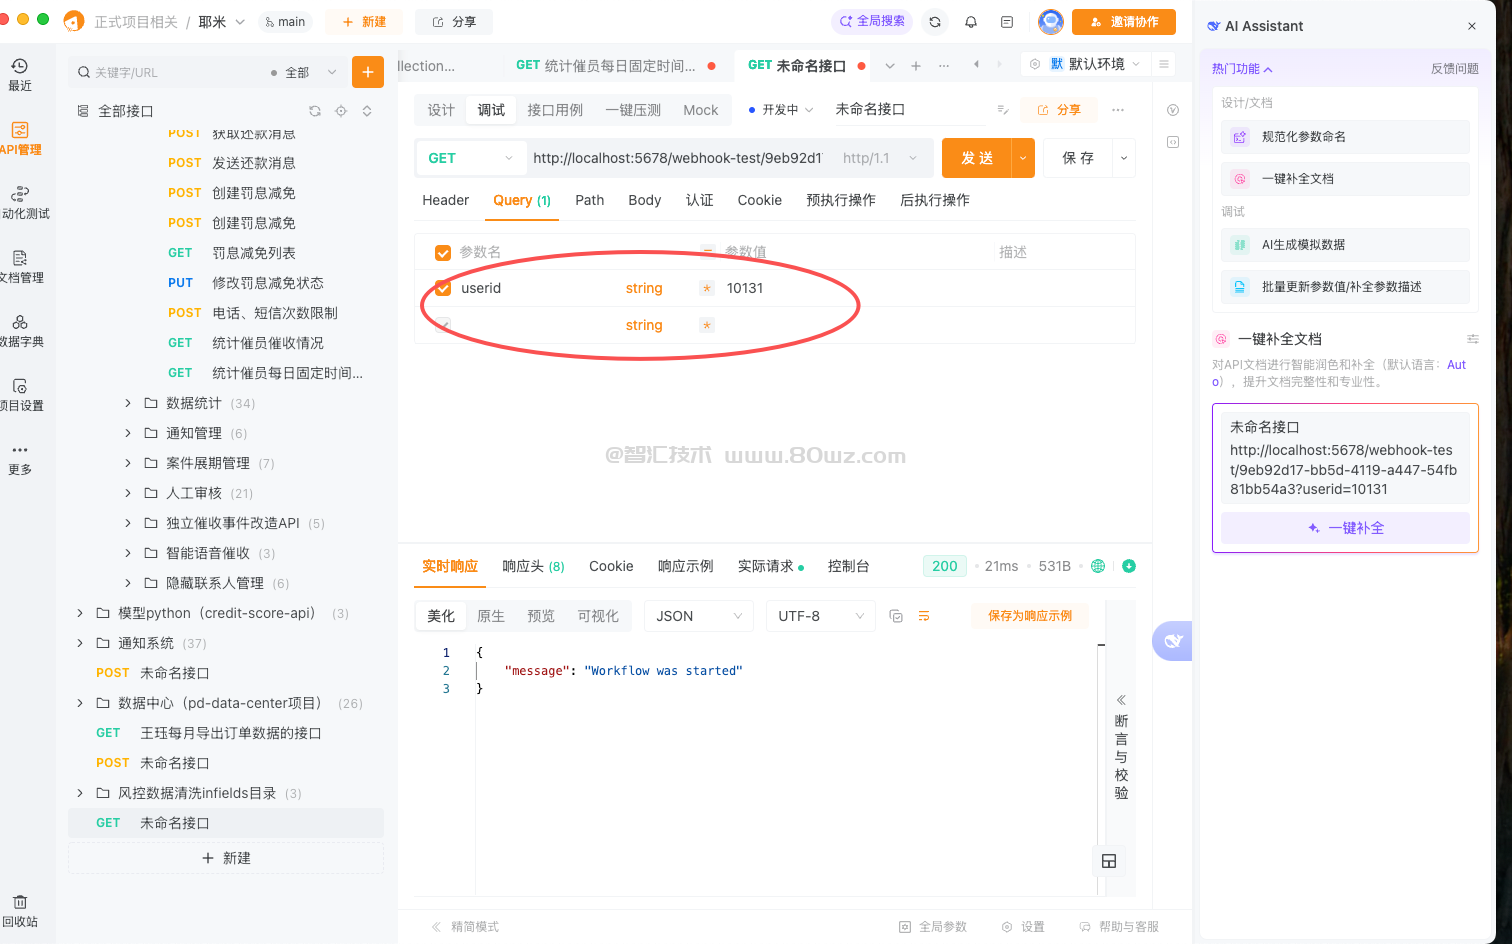Click the refresh sync icon in top bar
Screen dimensions: 1512x944
coord(935,22)
